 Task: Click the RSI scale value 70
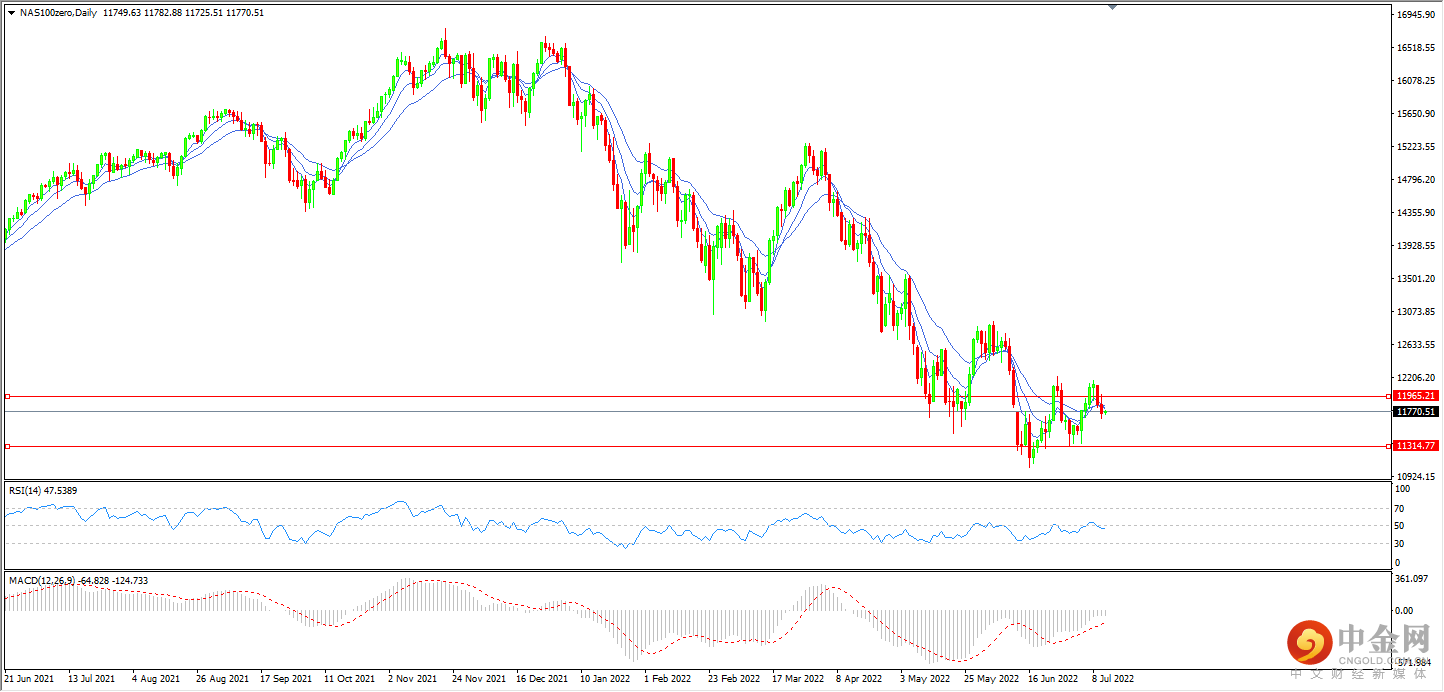[x=1401, y=508]
